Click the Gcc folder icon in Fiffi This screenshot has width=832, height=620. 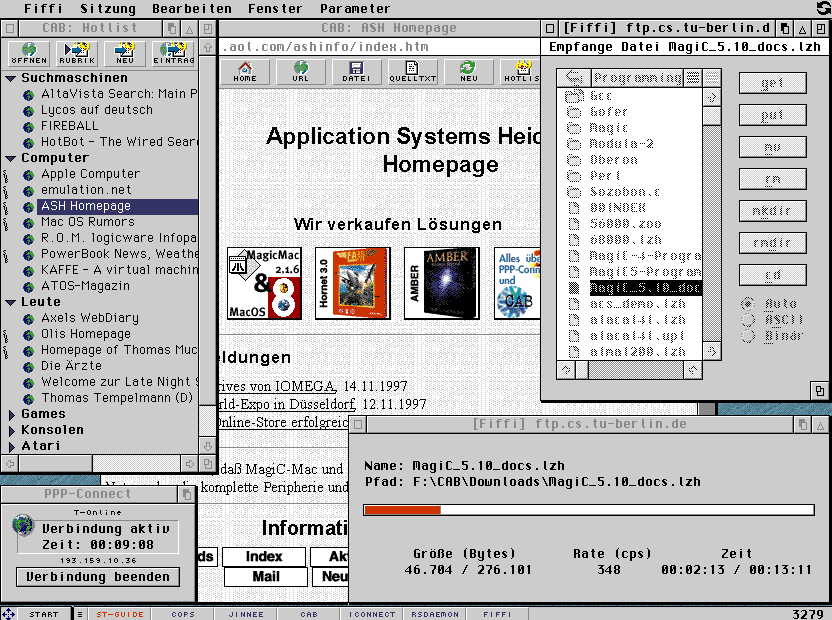click(x=574, y=96)
